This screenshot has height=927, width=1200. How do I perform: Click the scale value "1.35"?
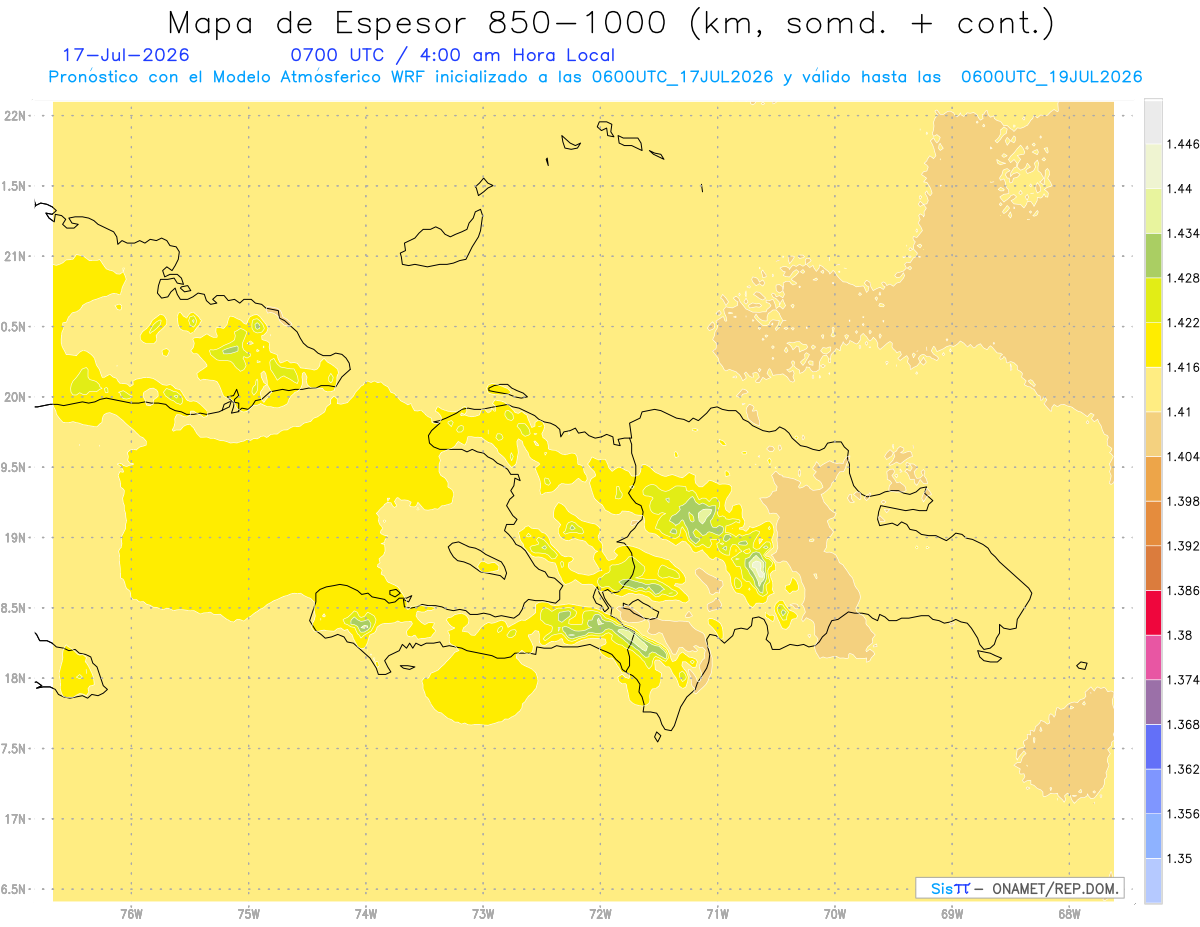[x=1179, y=859]
